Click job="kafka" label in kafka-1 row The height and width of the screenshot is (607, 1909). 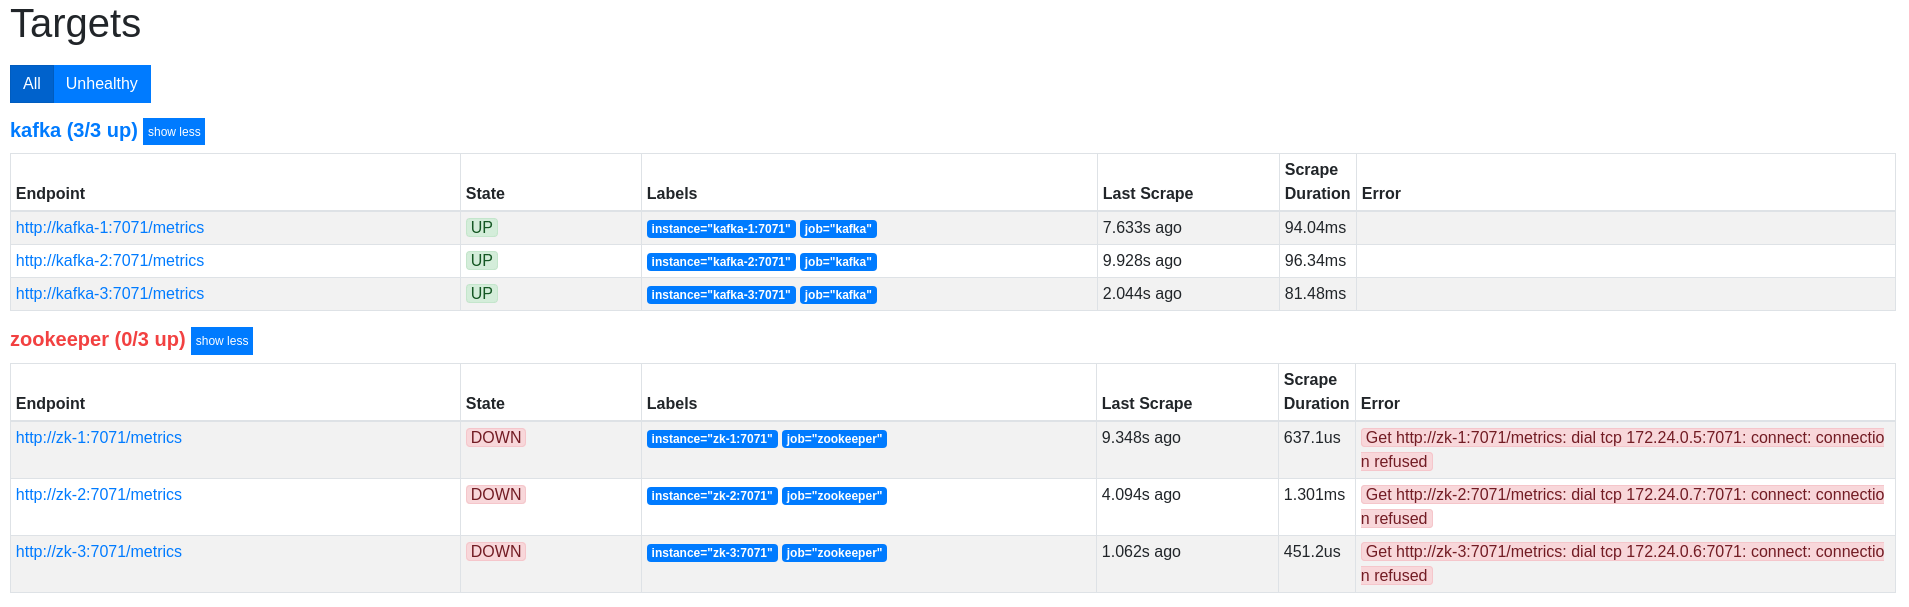pyautogui.click(x=838, y=229)
